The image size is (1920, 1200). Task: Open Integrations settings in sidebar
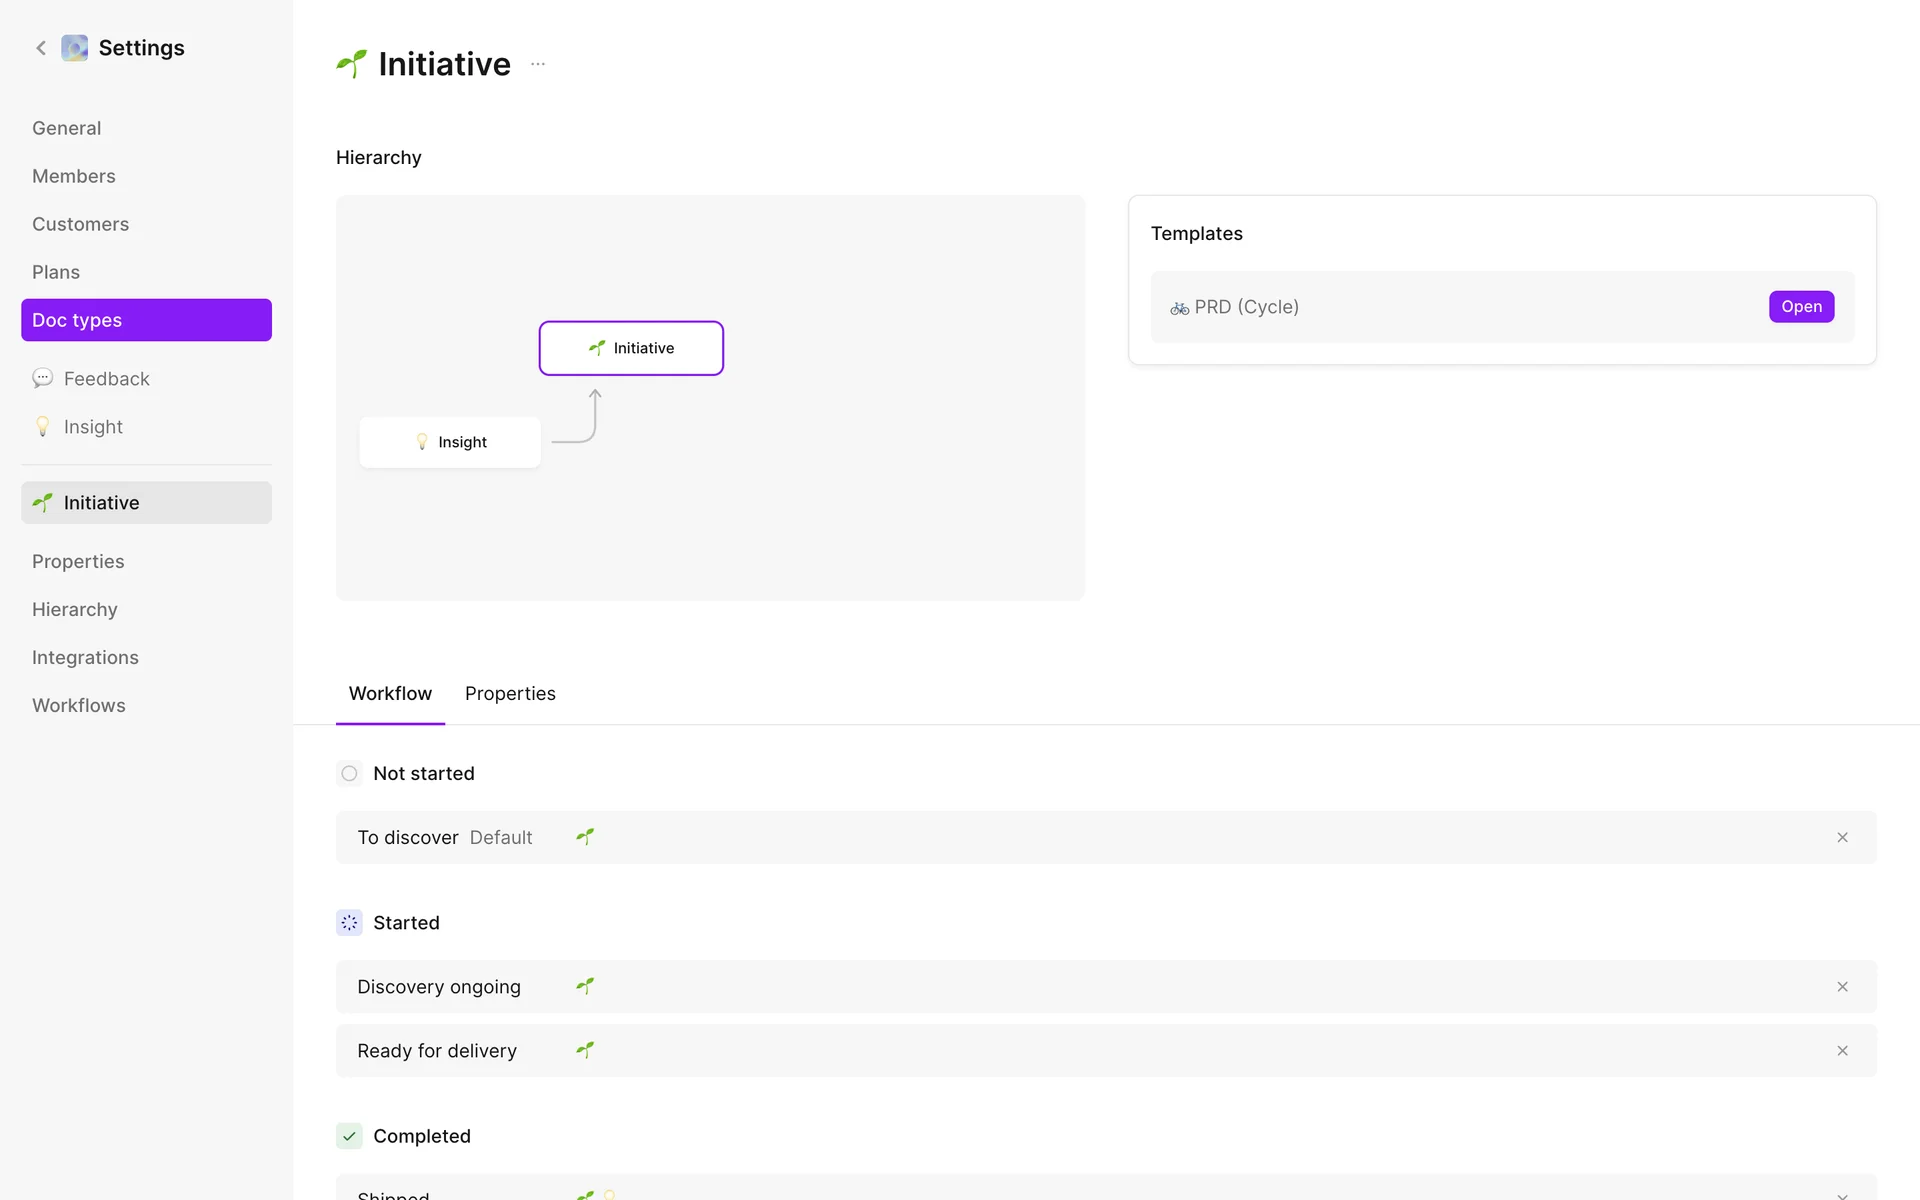point(85,657)
